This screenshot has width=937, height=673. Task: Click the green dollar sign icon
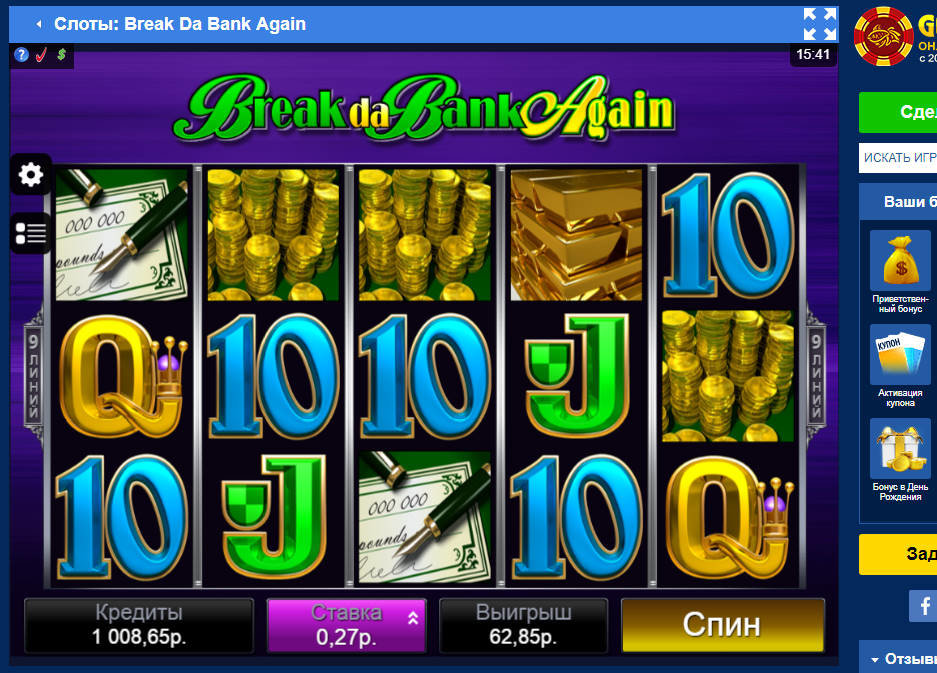[62, 55]
